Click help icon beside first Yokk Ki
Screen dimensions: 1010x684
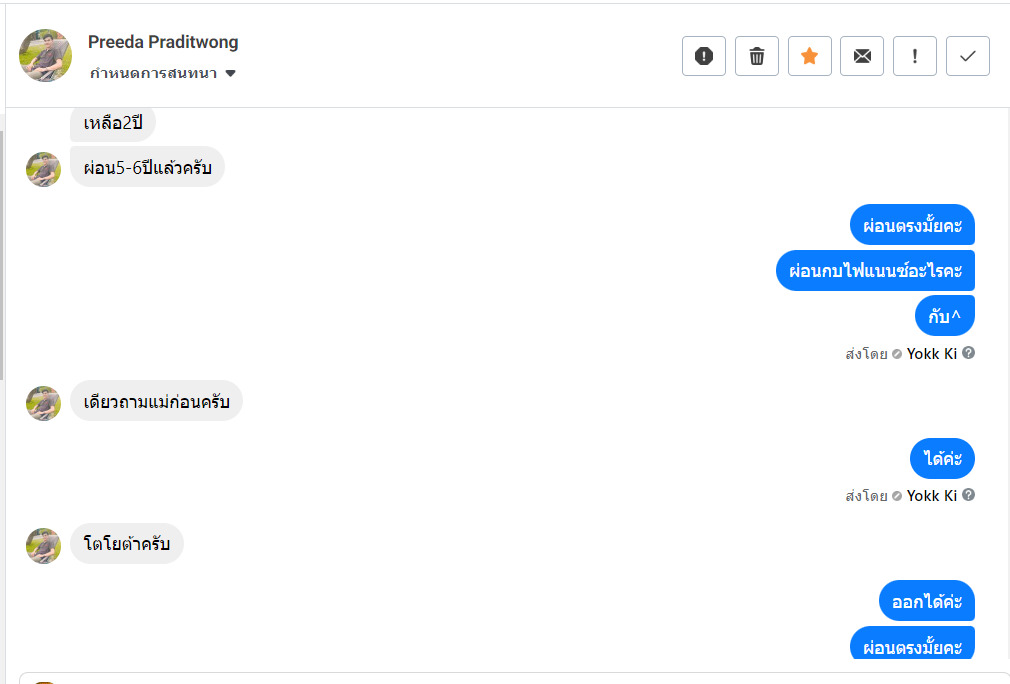[x=969, y=353]
